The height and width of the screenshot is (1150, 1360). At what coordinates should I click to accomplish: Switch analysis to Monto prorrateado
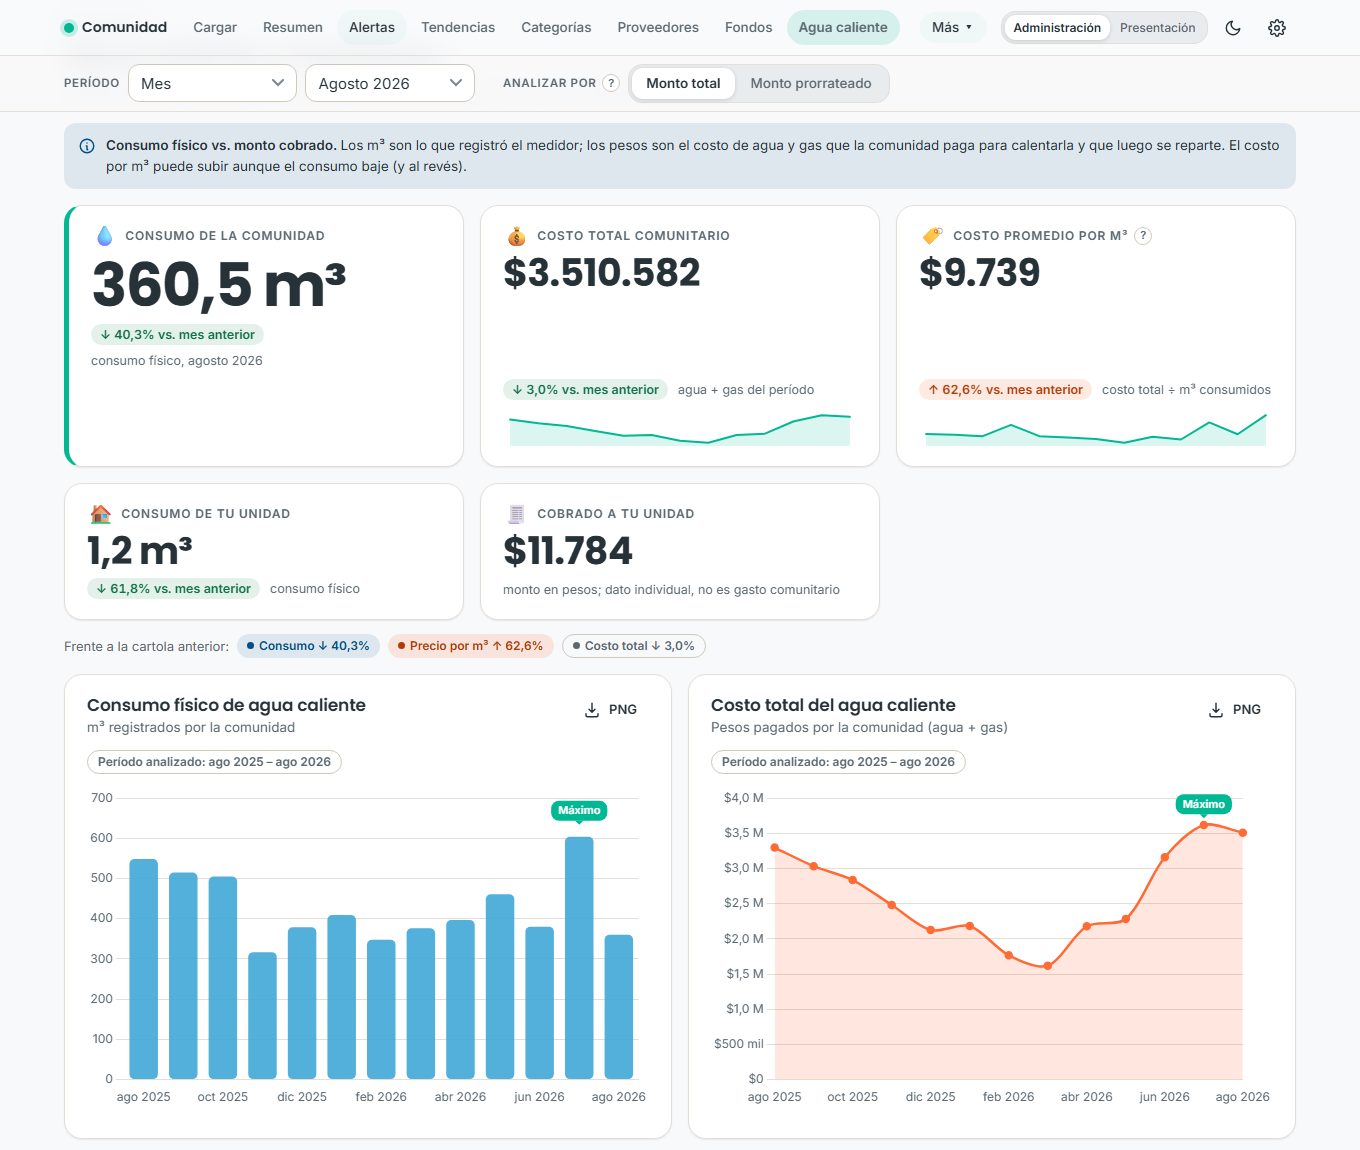(811, 83)
